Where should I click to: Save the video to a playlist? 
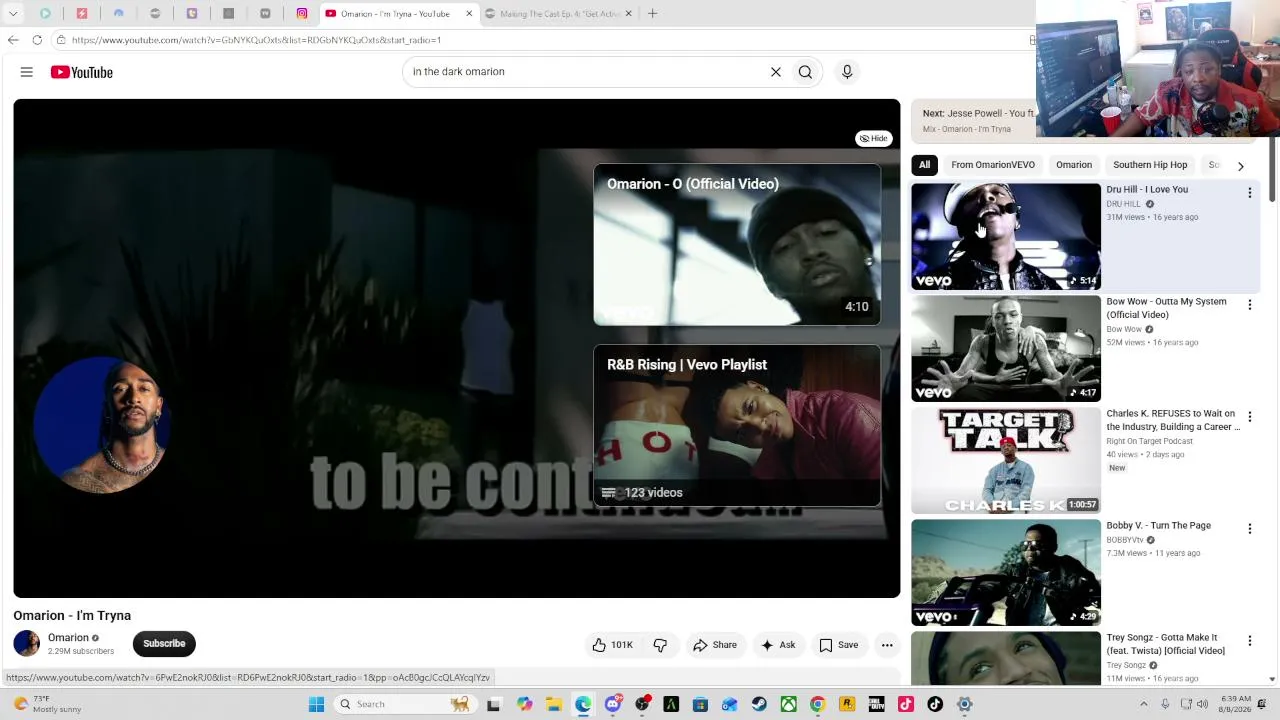coord(839,645)
